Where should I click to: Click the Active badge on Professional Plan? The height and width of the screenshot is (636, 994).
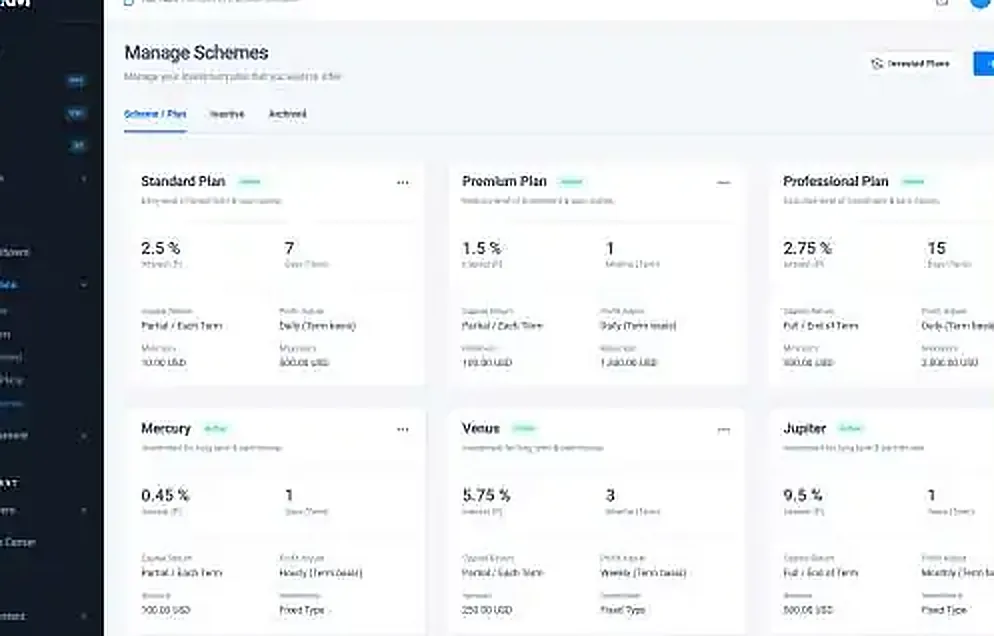[x=913, y=181]
